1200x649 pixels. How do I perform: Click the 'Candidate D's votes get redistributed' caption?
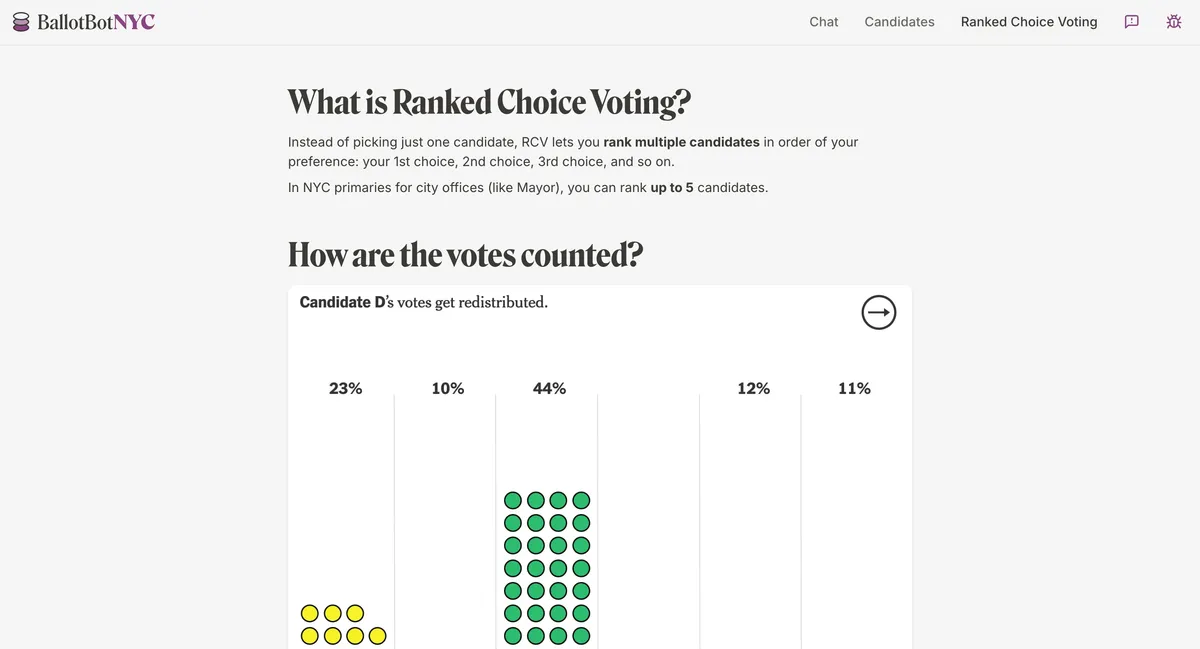(x=424, y=302)
